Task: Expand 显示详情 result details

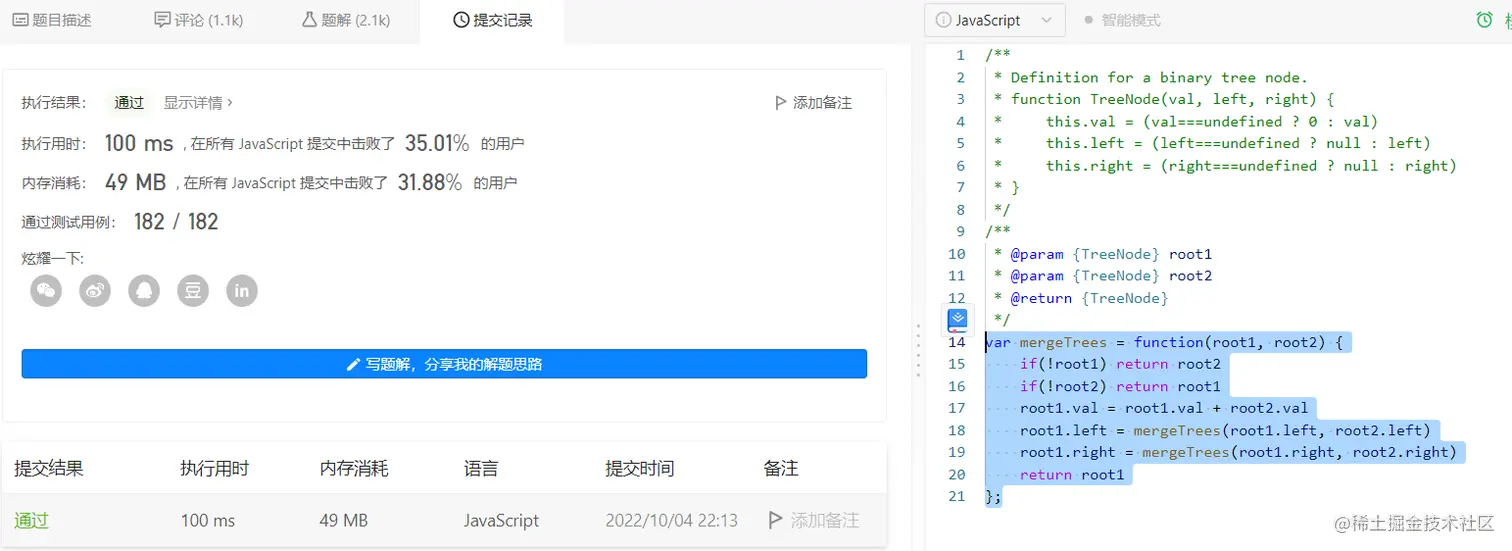Action: click(x=198, y=102)
